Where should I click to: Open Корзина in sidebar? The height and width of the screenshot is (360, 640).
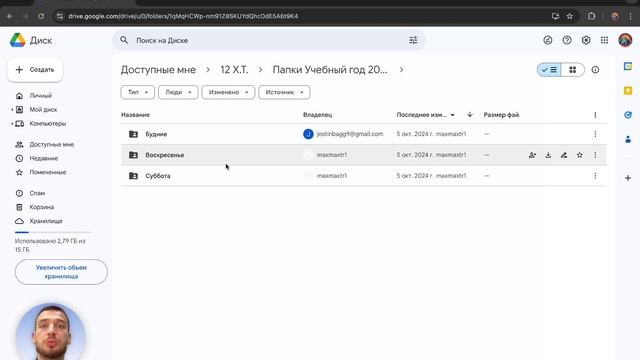click(42, 207)
